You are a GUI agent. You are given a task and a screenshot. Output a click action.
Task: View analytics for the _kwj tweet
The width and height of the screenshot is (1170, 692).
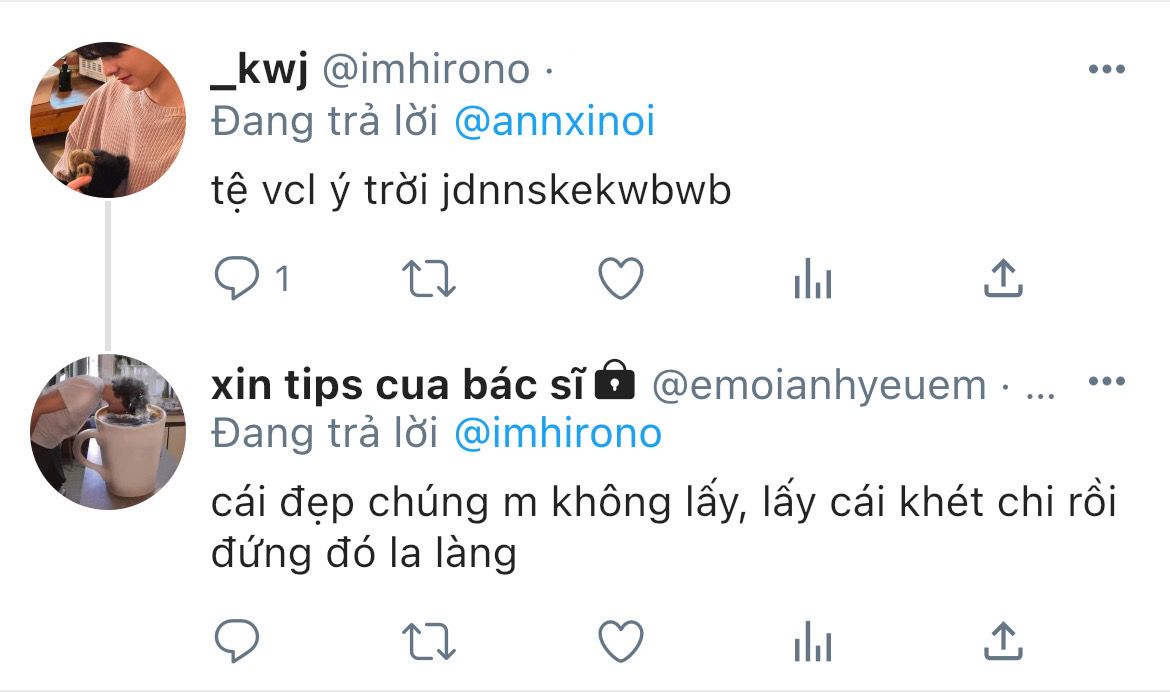(x=813, y=278)
